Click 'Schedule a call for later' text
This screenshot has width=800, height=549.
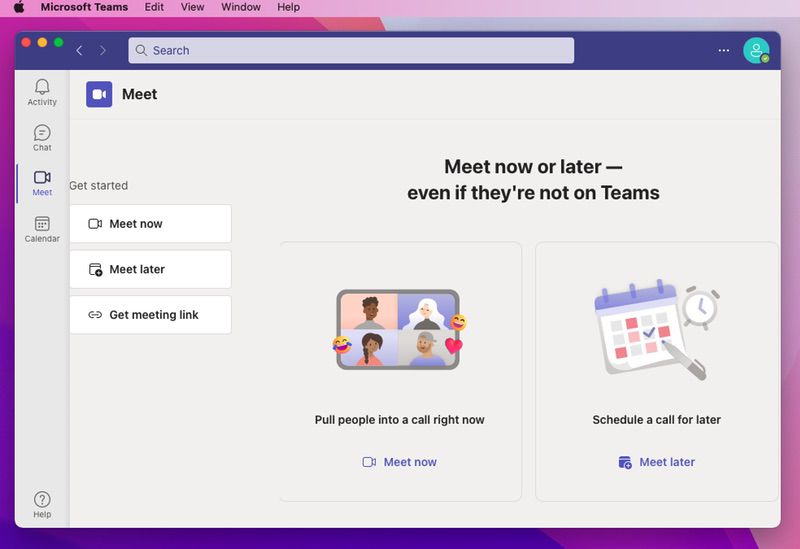pyautogui.click(x=657, y=419)
